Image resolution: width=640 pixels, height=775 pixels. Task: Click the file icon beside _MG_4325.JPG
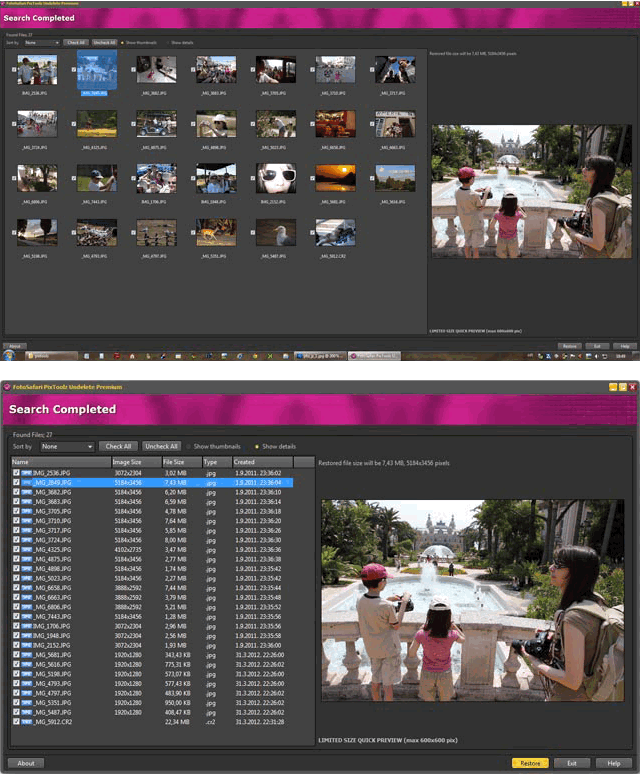(x=26, y=550)
